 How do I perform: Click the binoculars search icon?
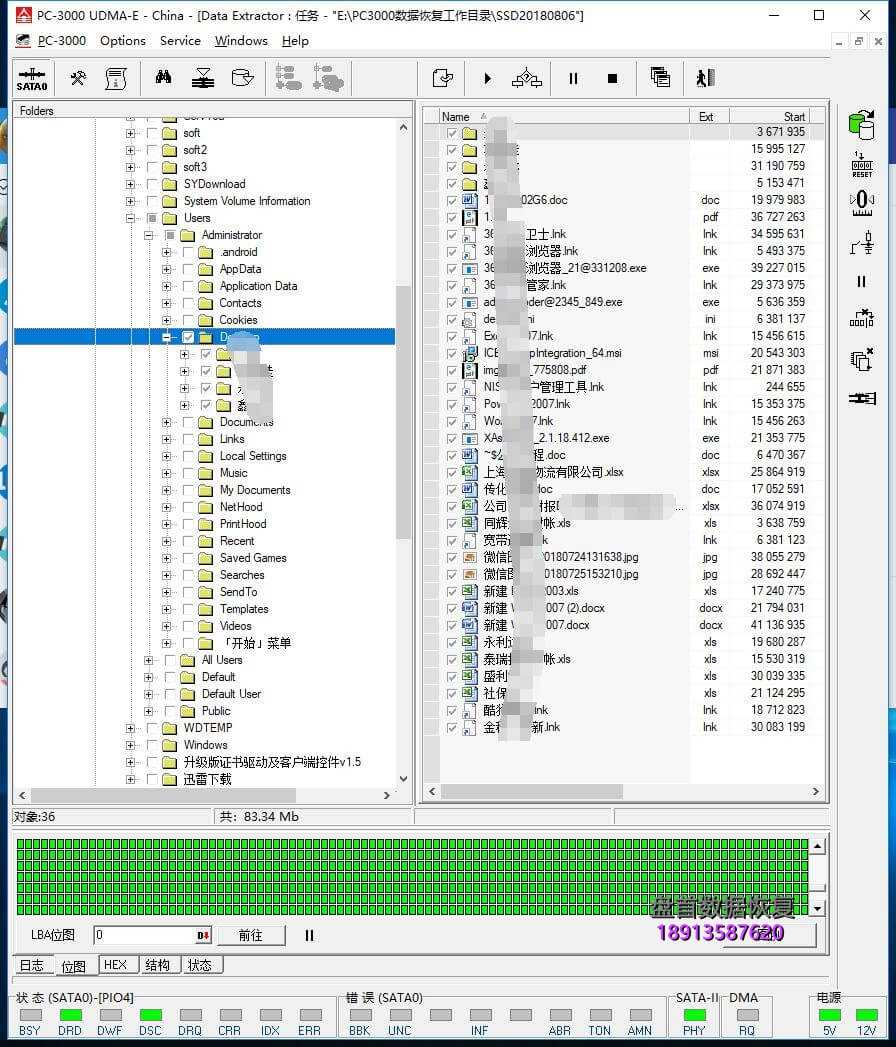click(x=163, y=78)
